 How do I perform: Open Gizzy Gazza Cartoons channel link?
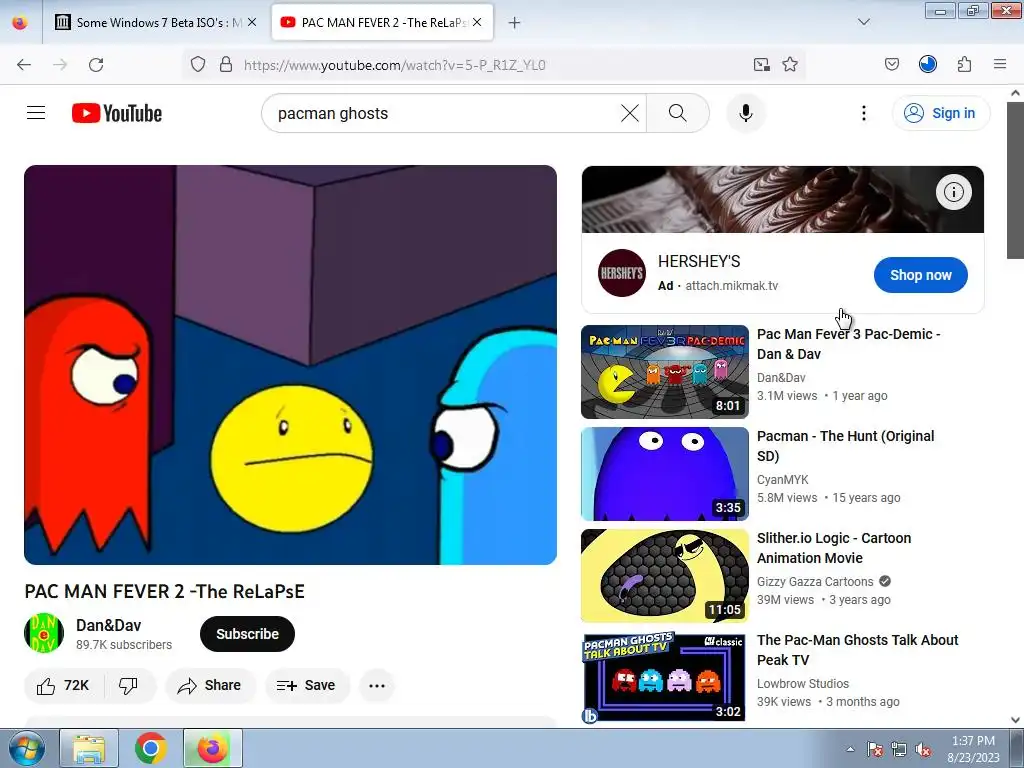coord(815,581)
